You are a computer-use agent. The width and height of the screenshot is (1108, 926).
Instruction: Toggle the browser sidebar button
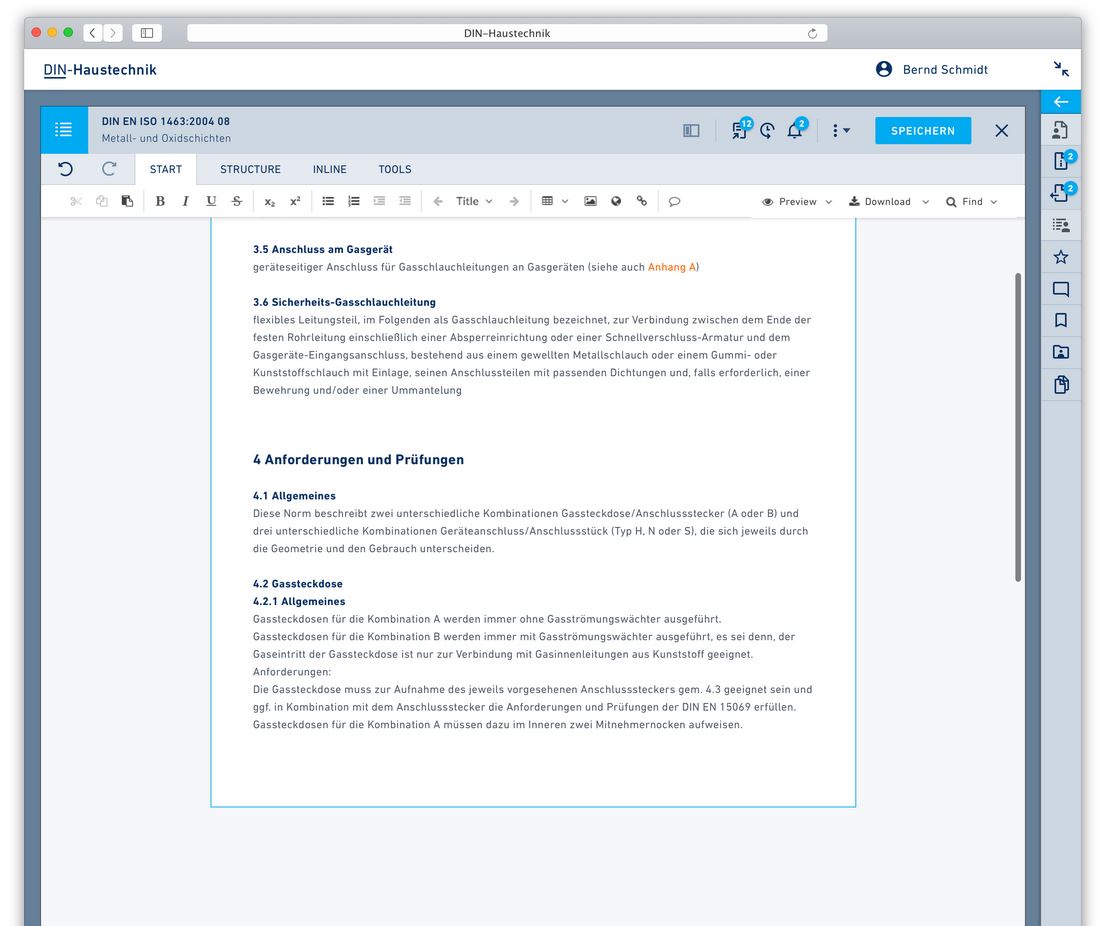(x=147, y=33)
